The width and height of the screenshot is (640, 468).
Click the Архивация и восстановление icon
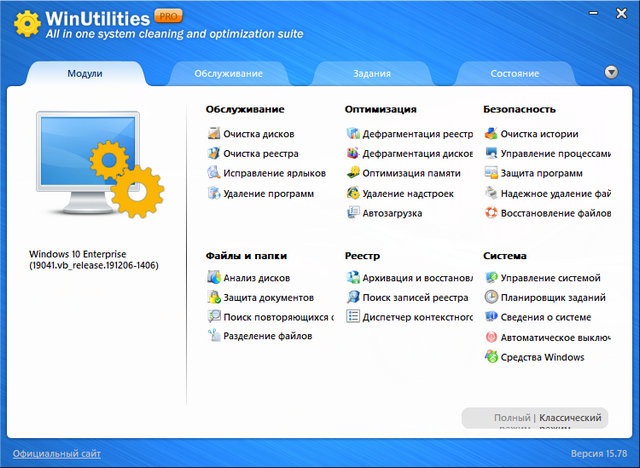click(x=353, y=277)
